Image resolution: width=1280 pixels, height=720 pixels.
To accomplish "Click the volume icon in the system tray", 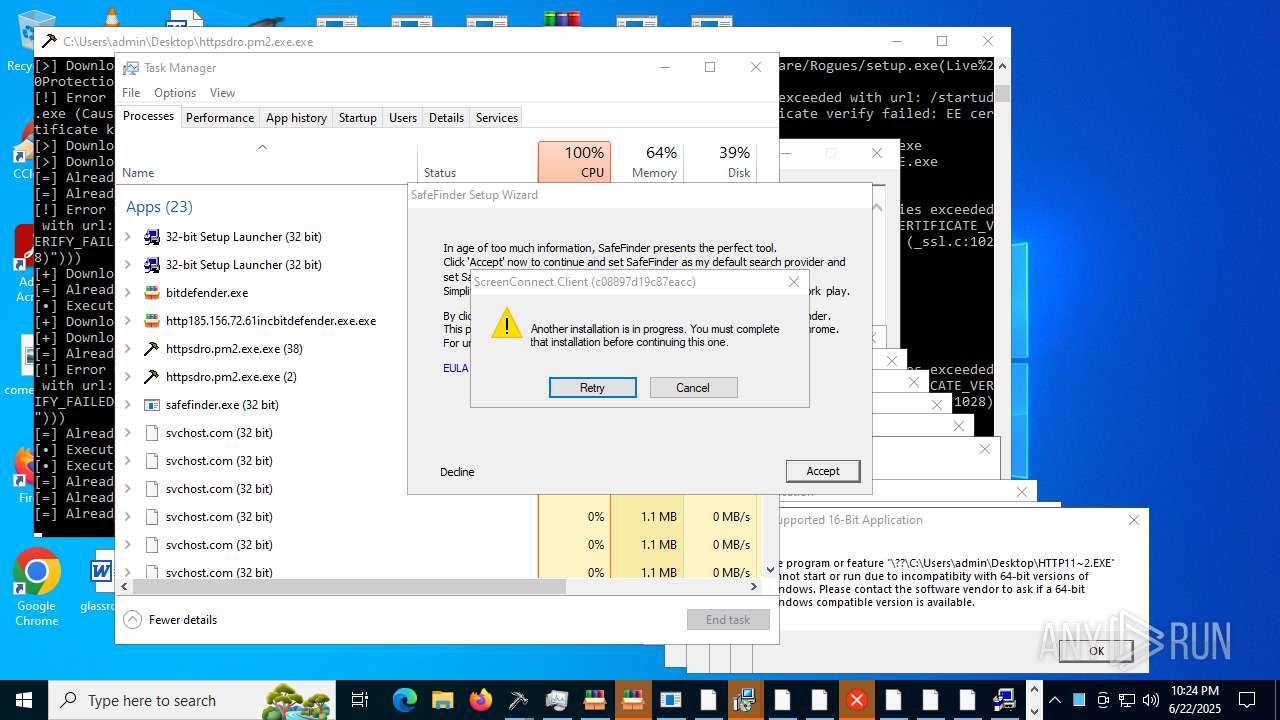I will coord(1151,700).
